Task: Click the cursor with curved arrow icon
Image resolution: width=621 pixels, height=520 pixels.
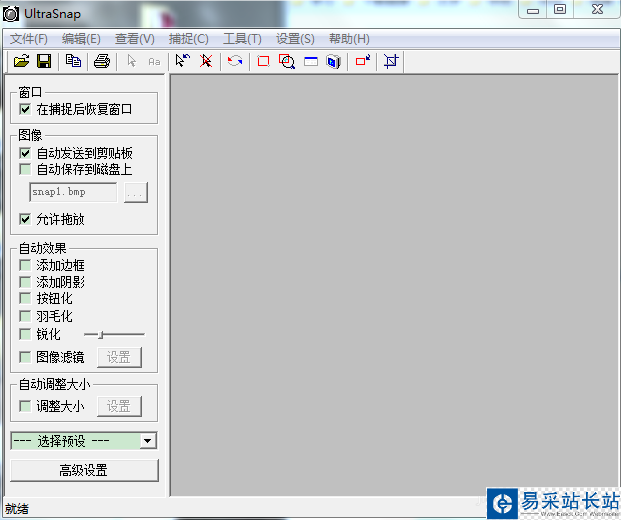Action: 183,61
